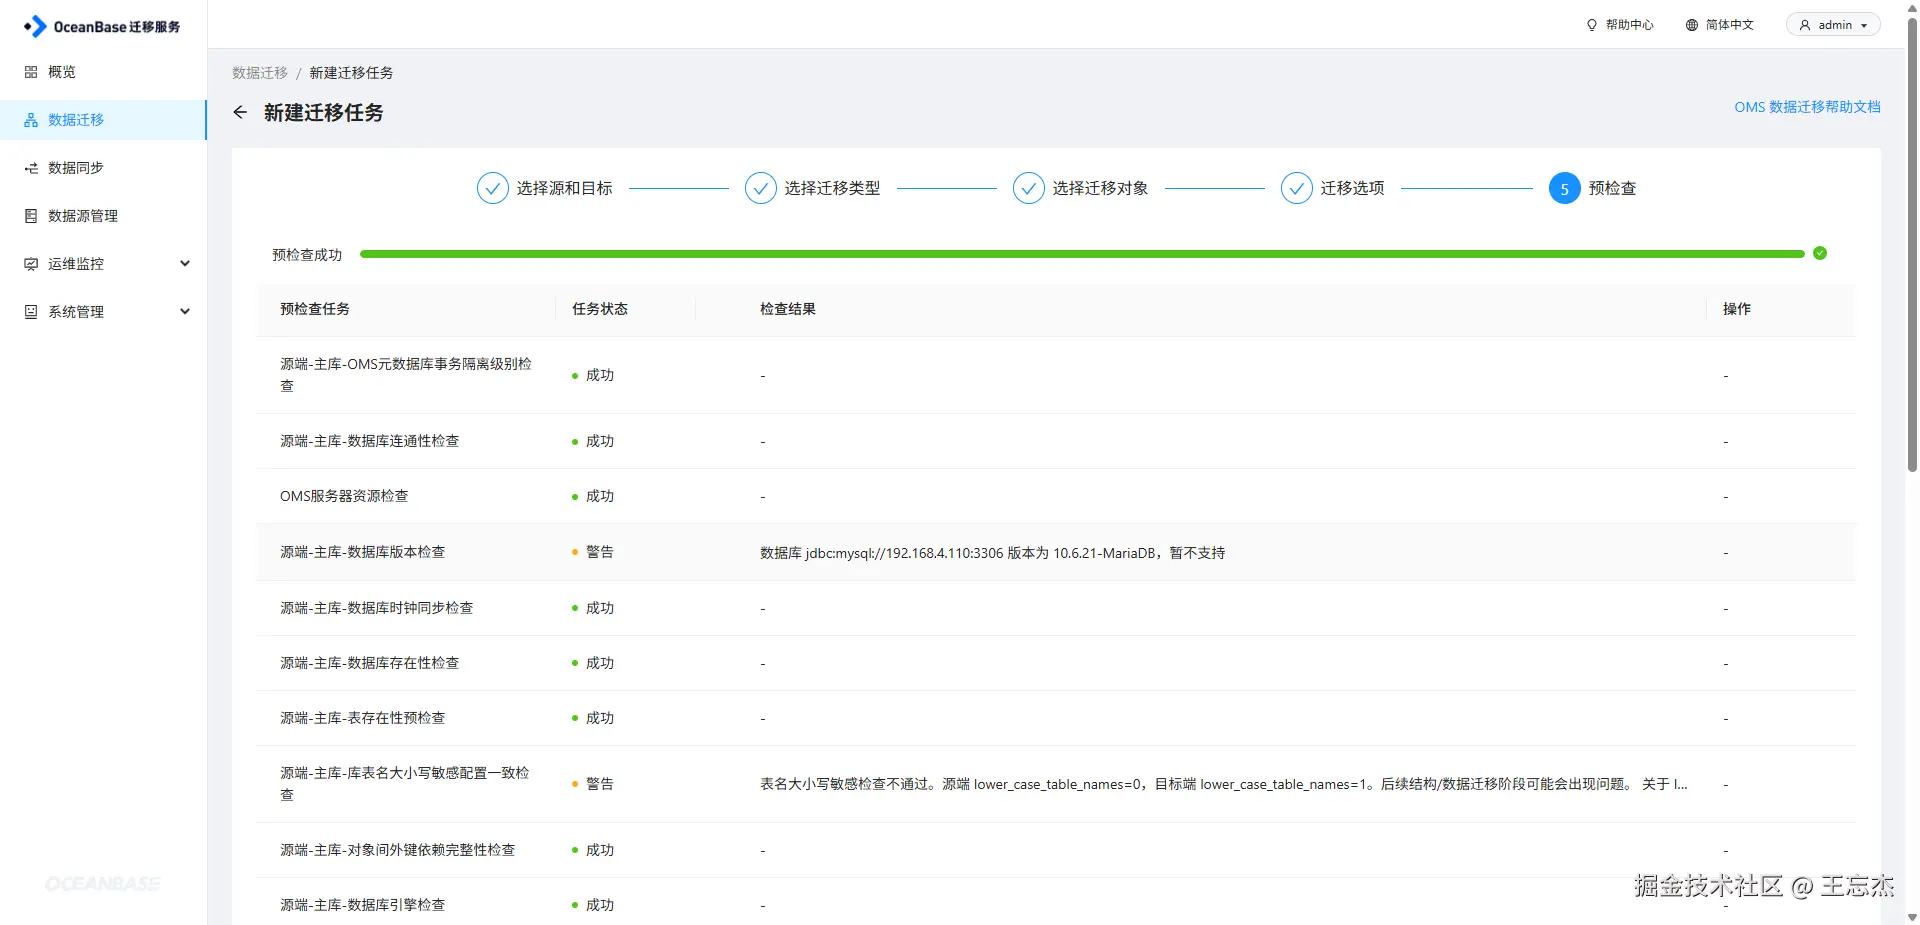
Task: Click the 选择迁移类型 step label
Action: point(832,188)
